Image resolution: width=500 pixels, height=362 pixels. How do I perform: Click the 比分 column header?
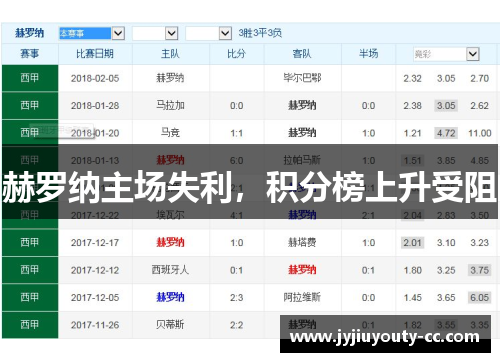(236, 54)
